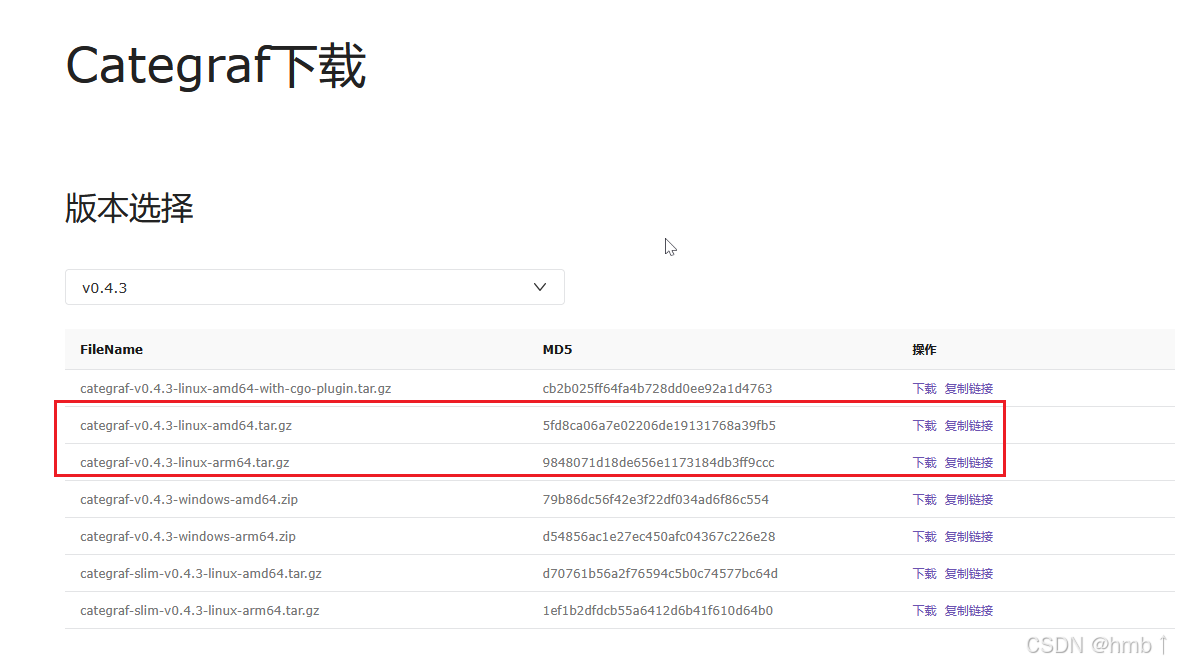This screenshot has height=665, width=1178.
Task: Select filename categraf-v0.4.3-windows-amd64.zip
Action: tap(189, 499)
